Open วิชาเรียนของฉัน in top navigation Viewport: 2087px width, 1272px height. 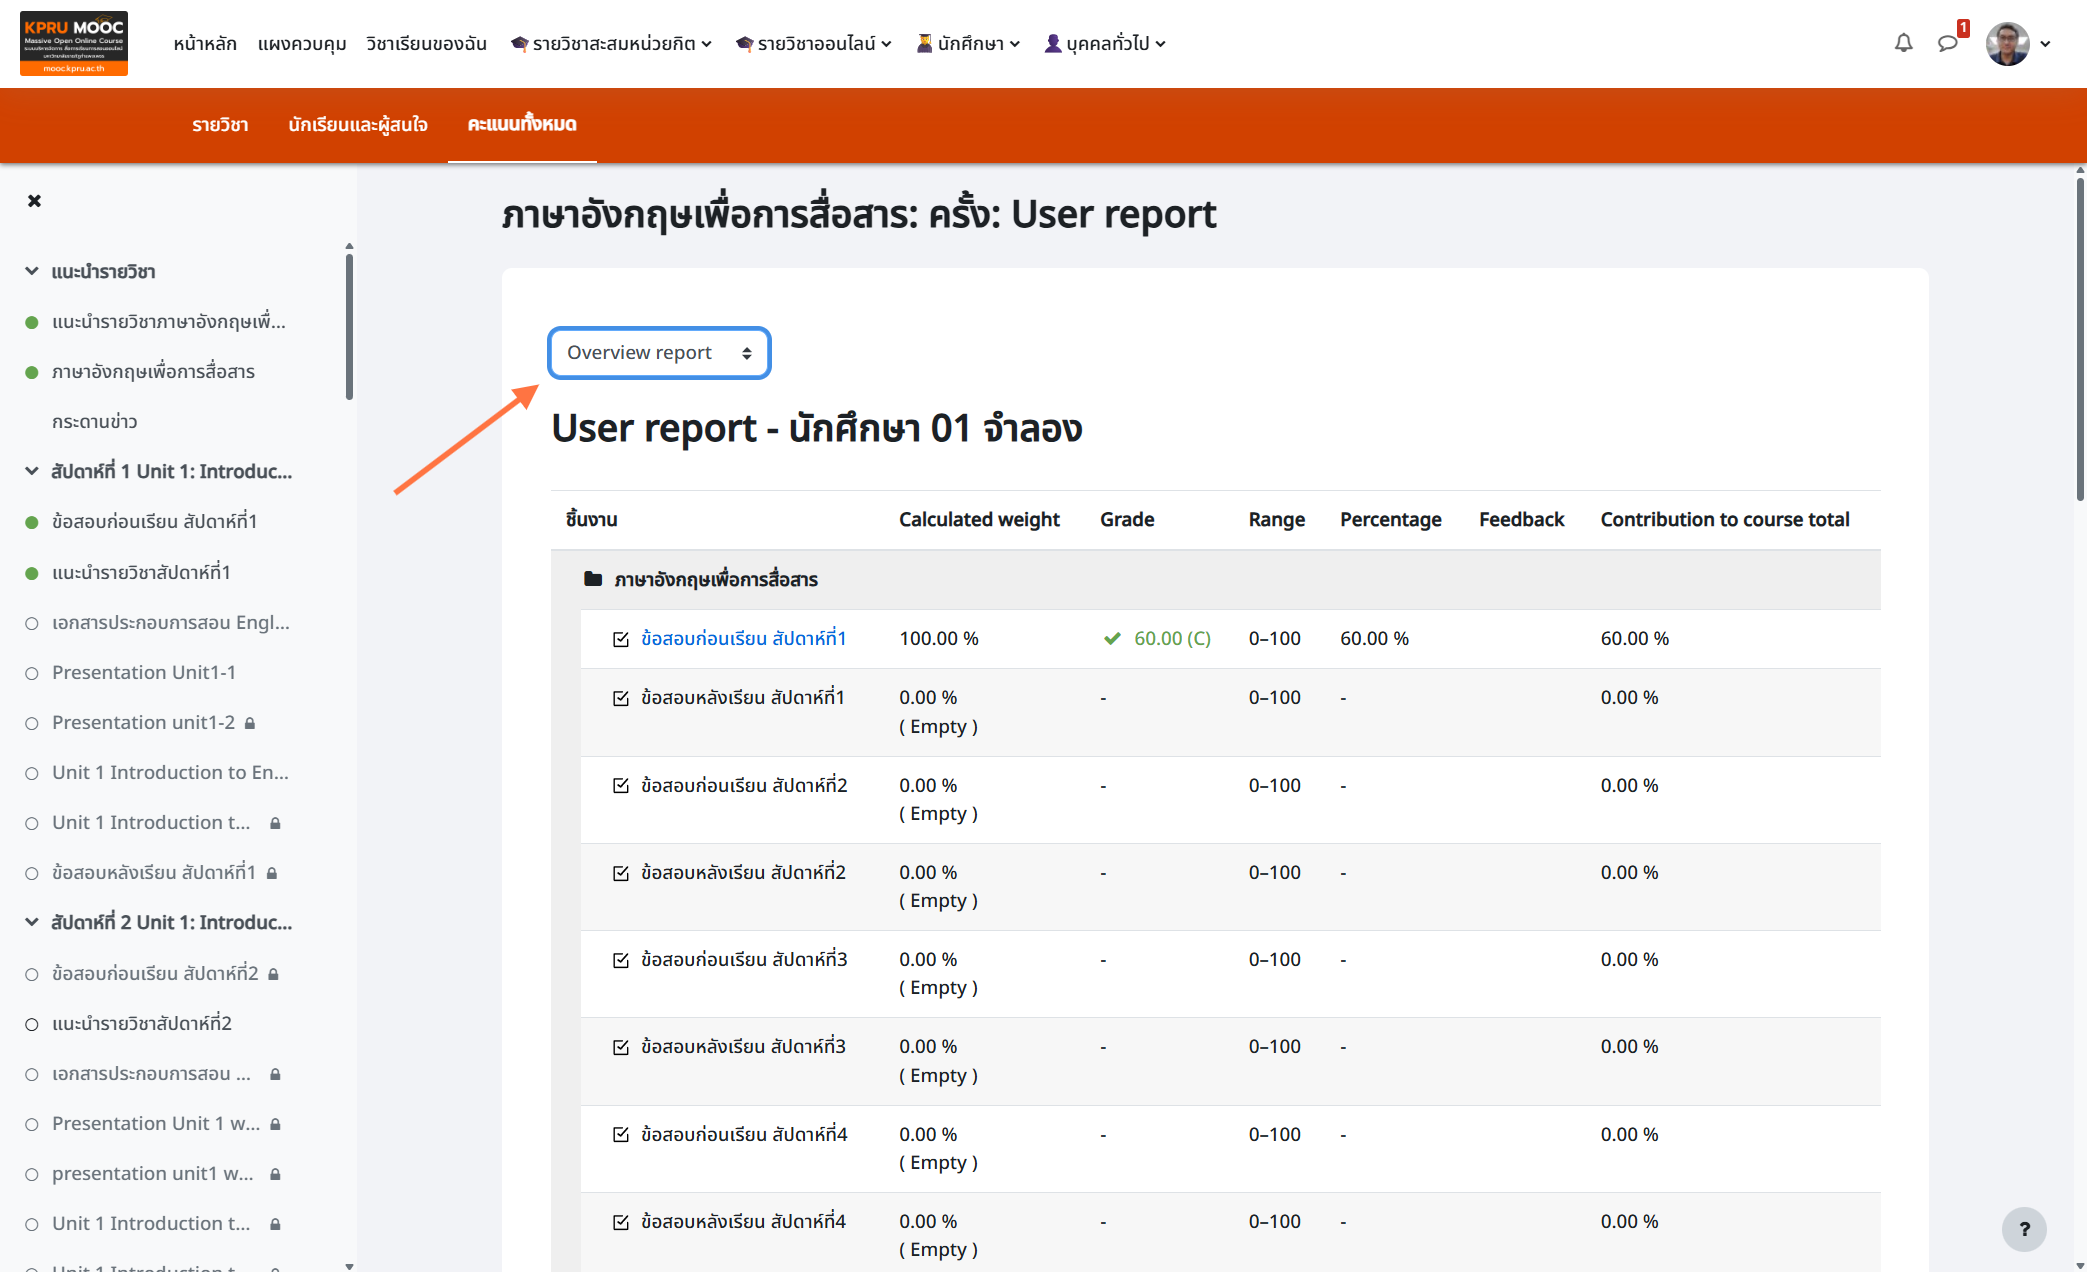426,43
